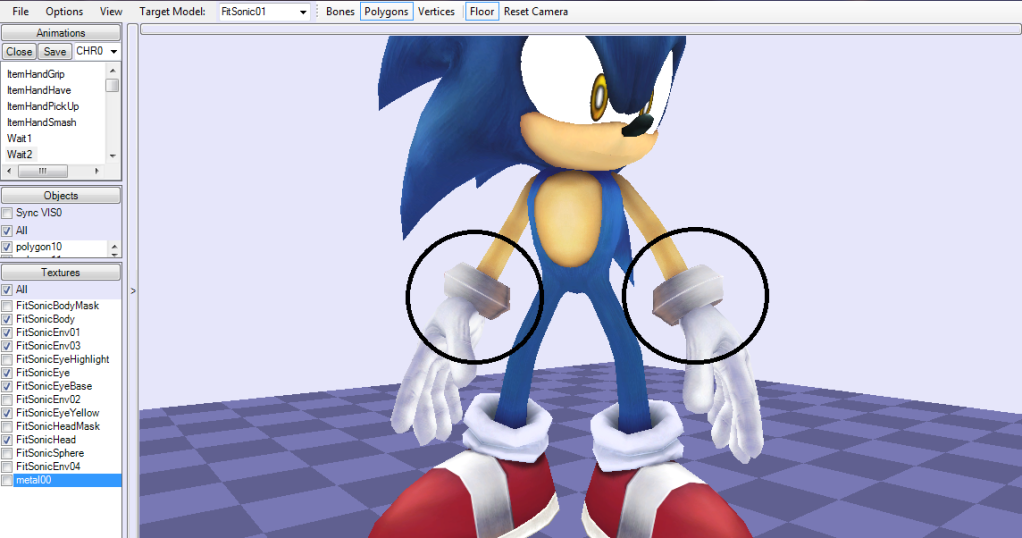Open the File menu

click(20, 12)
